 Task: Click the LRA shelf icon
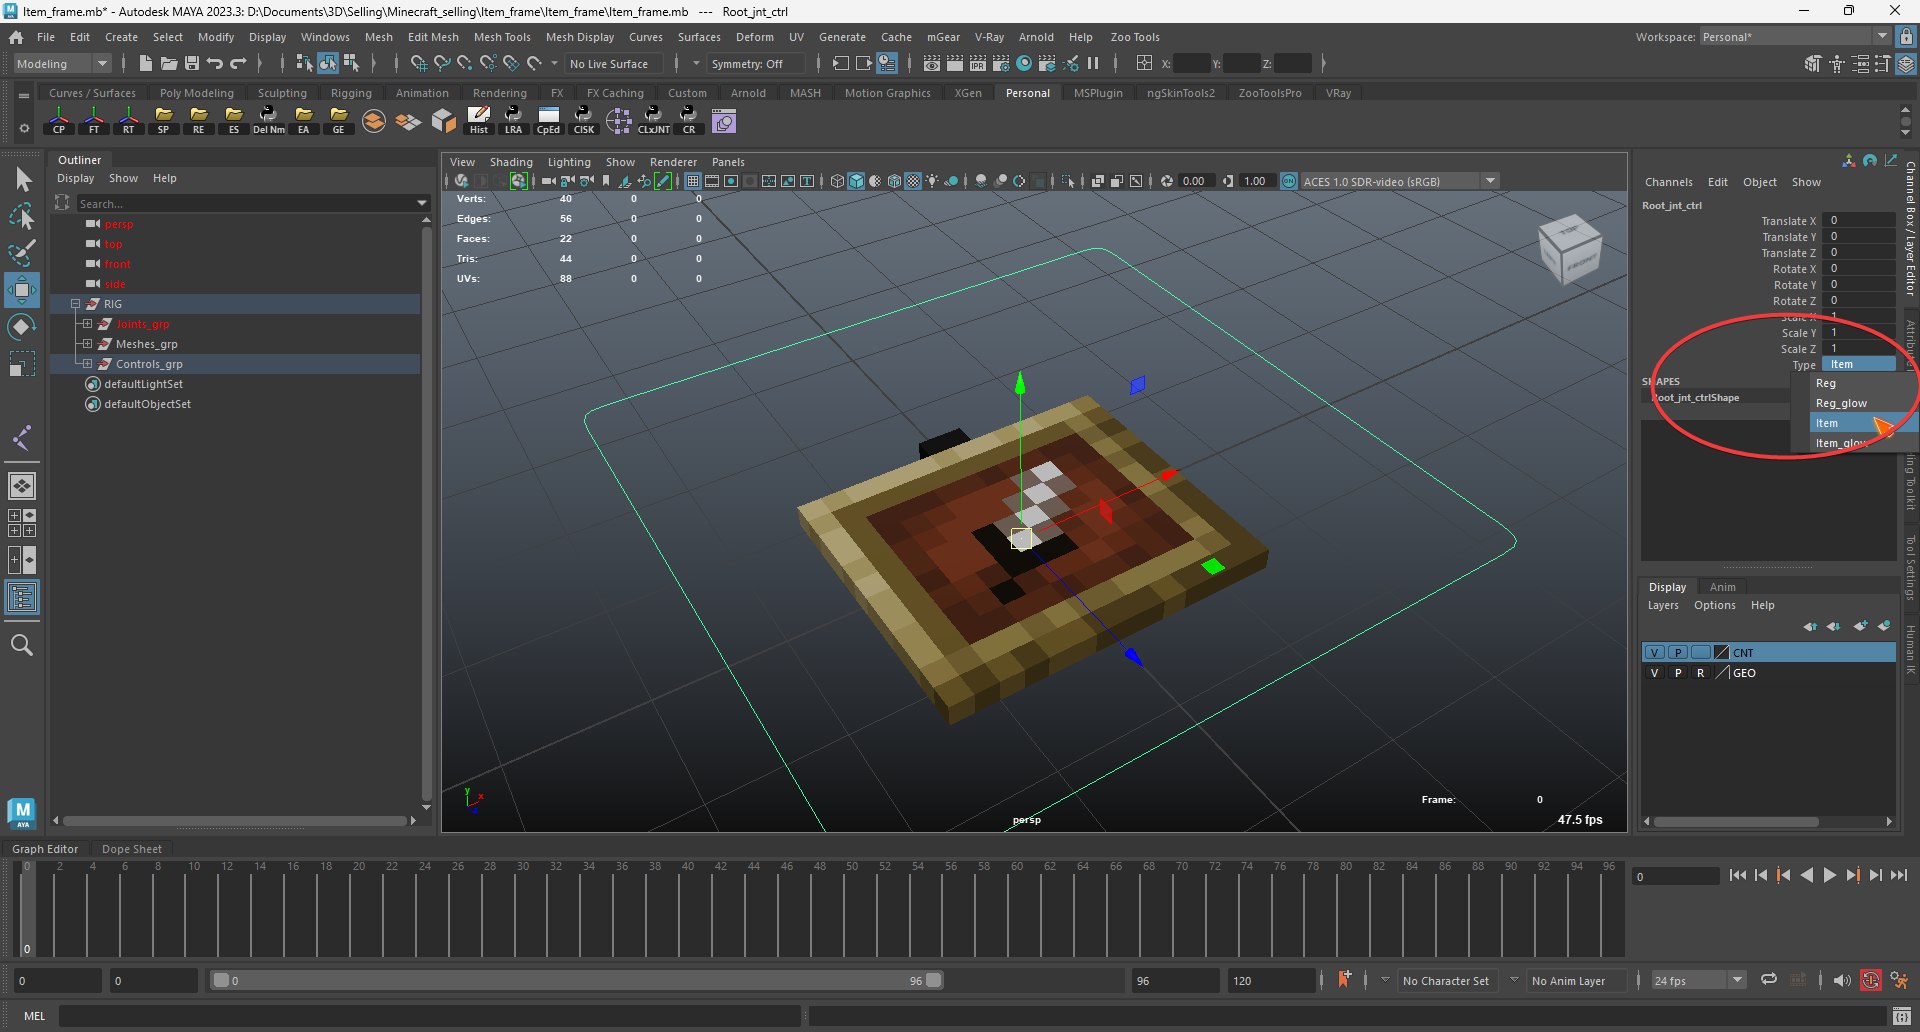(x=513, y=121)
